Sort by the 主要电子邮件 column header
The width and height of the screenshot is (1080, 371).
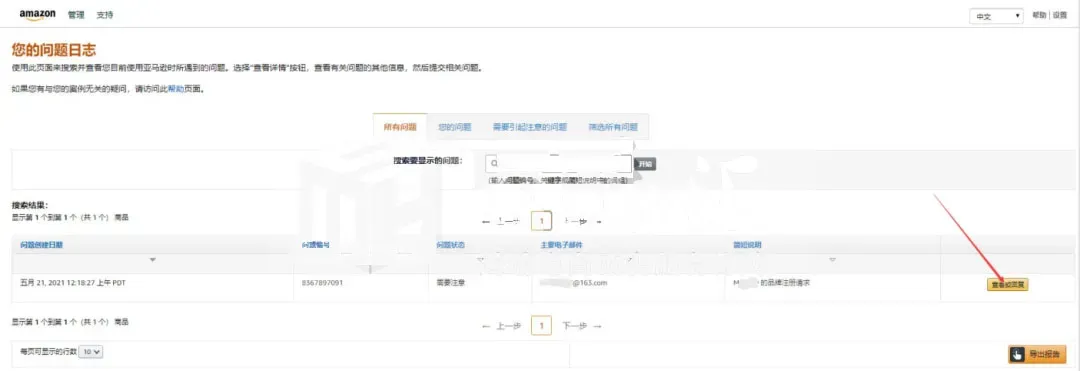click(561, 245)
